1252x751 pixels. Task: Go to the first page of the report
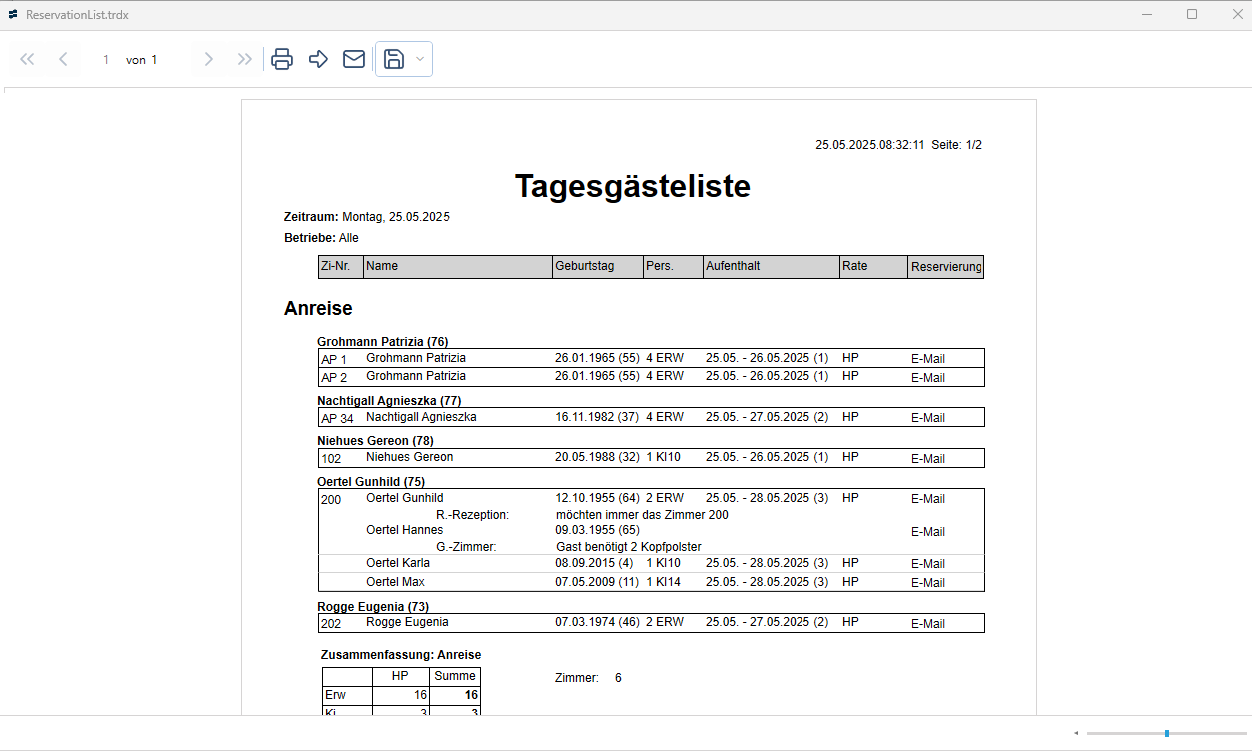(x=27, y=59)
